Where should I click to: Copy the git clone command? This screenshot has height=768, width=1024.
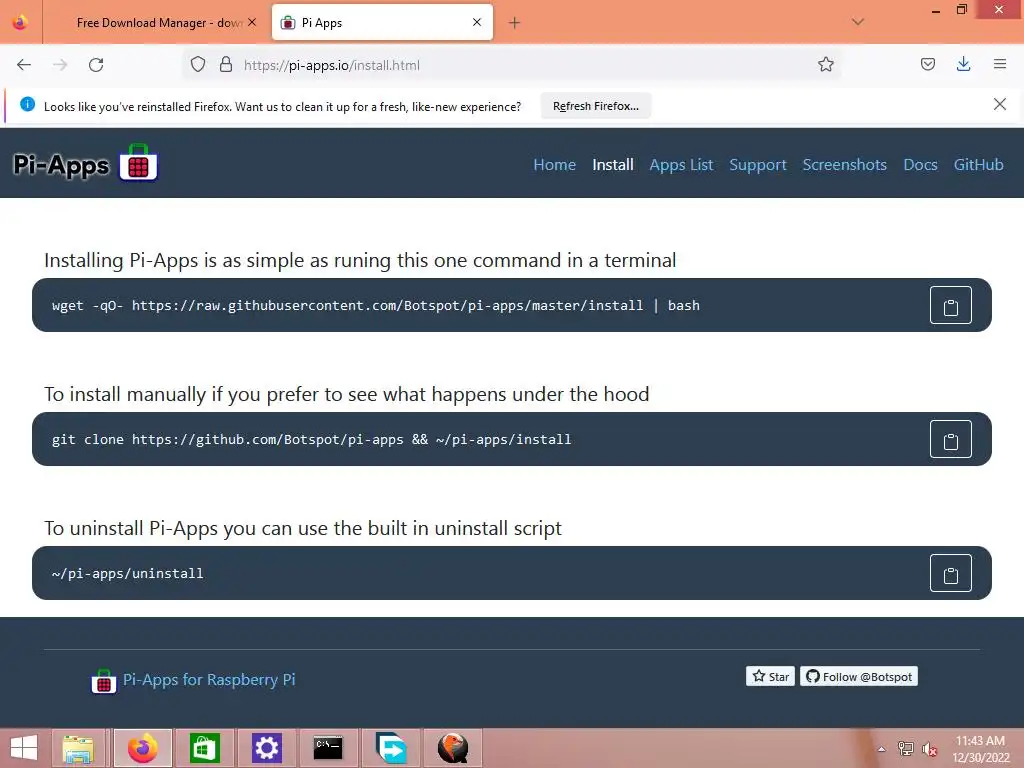pos(950,440)
